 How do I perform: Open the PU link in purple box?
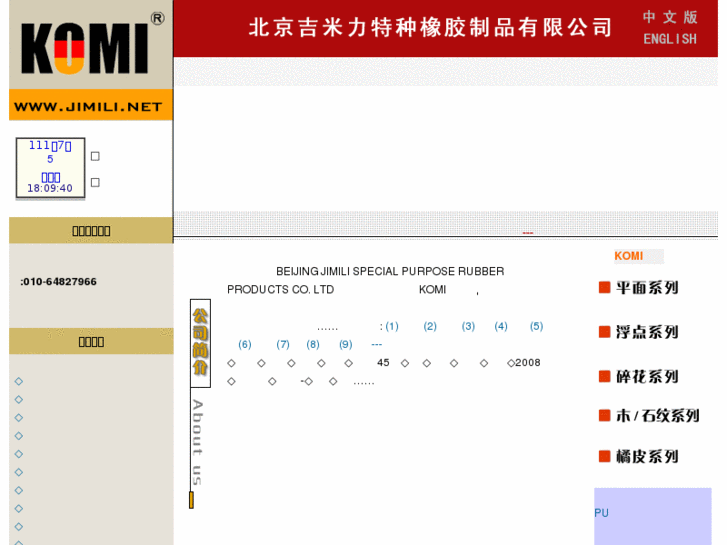click(601, 513)
